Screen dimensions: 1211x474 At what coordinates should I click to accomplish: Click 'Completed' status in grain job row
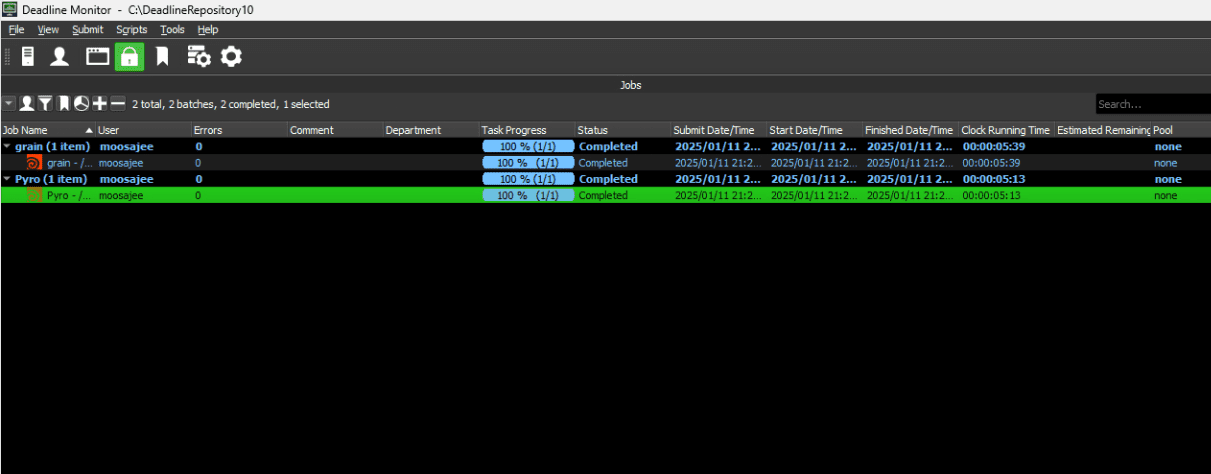603,163
